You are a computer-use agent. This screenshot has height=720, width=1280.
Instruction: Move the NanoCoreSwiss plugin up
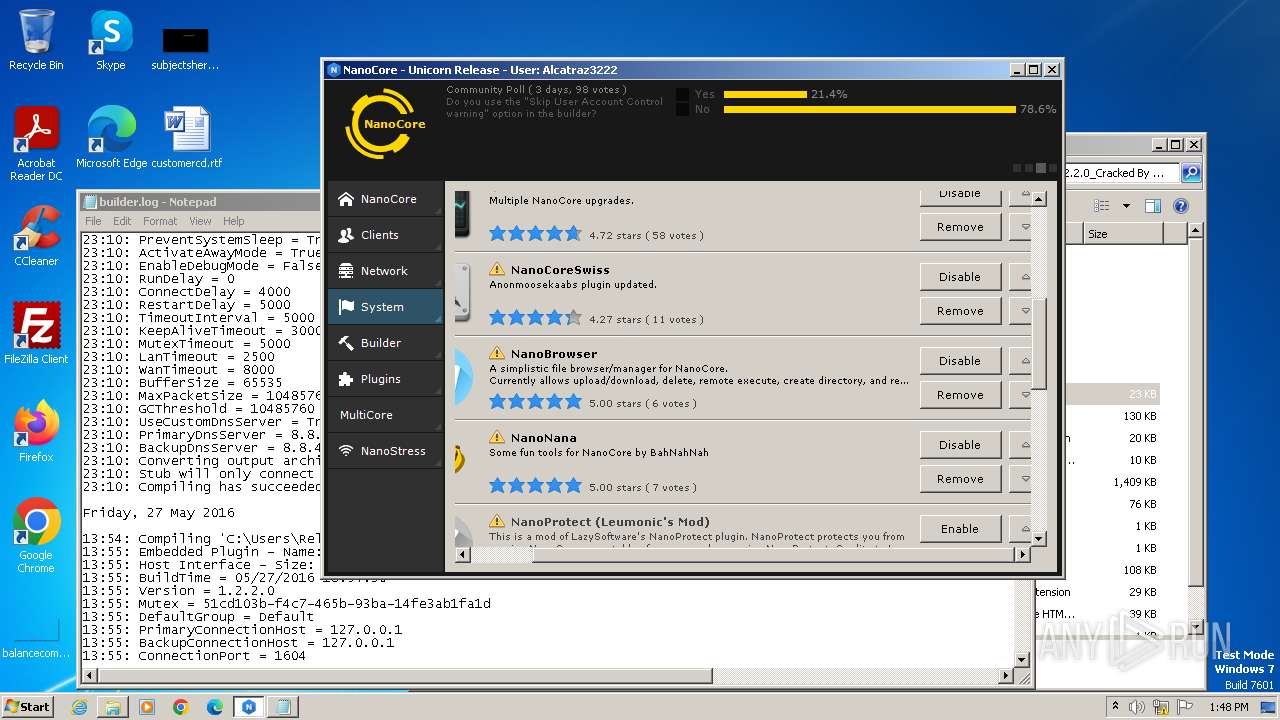1020,277
